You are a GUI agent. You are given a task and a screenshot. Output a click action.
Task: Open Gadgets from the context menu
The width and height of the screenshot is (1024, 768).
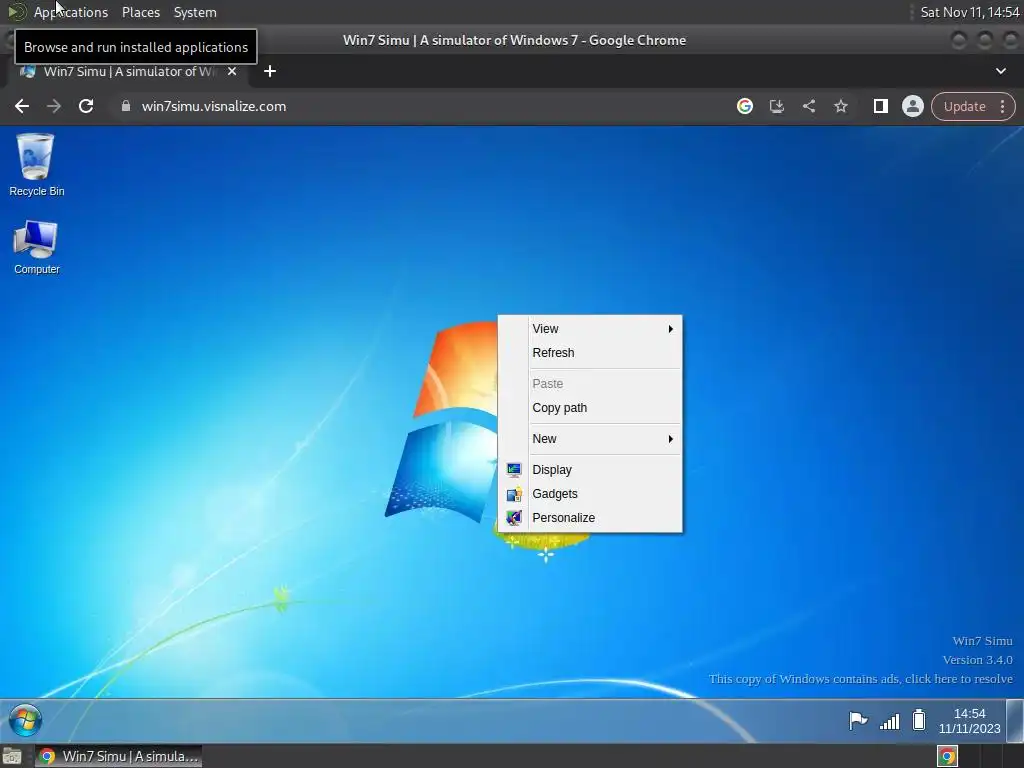(590, 494)
